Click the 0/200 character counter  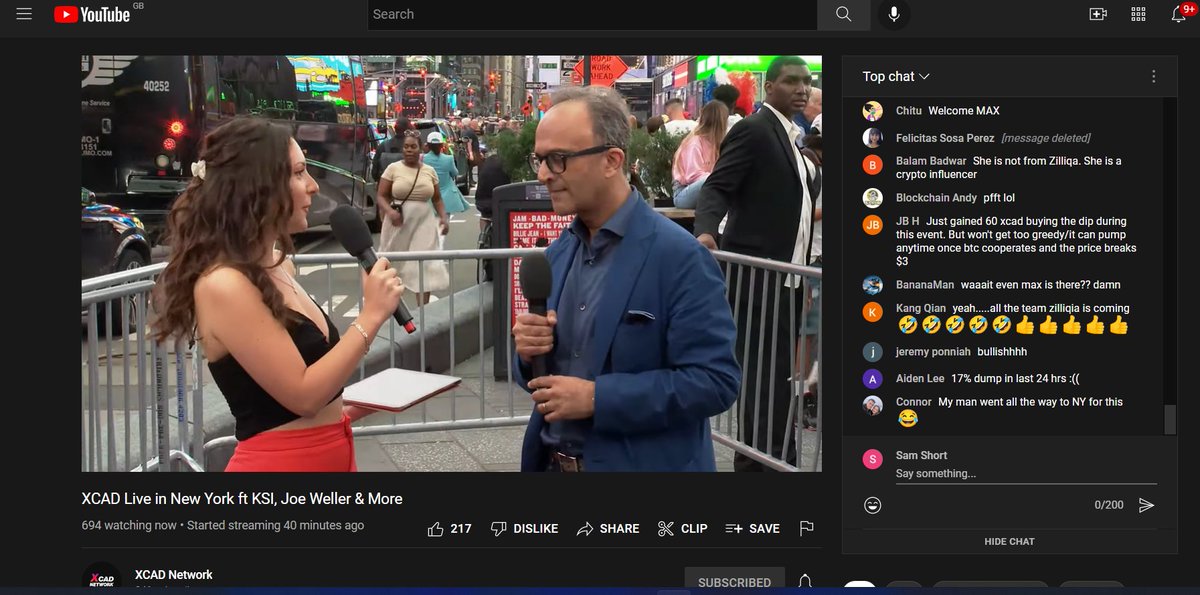tap(1109, 505)
